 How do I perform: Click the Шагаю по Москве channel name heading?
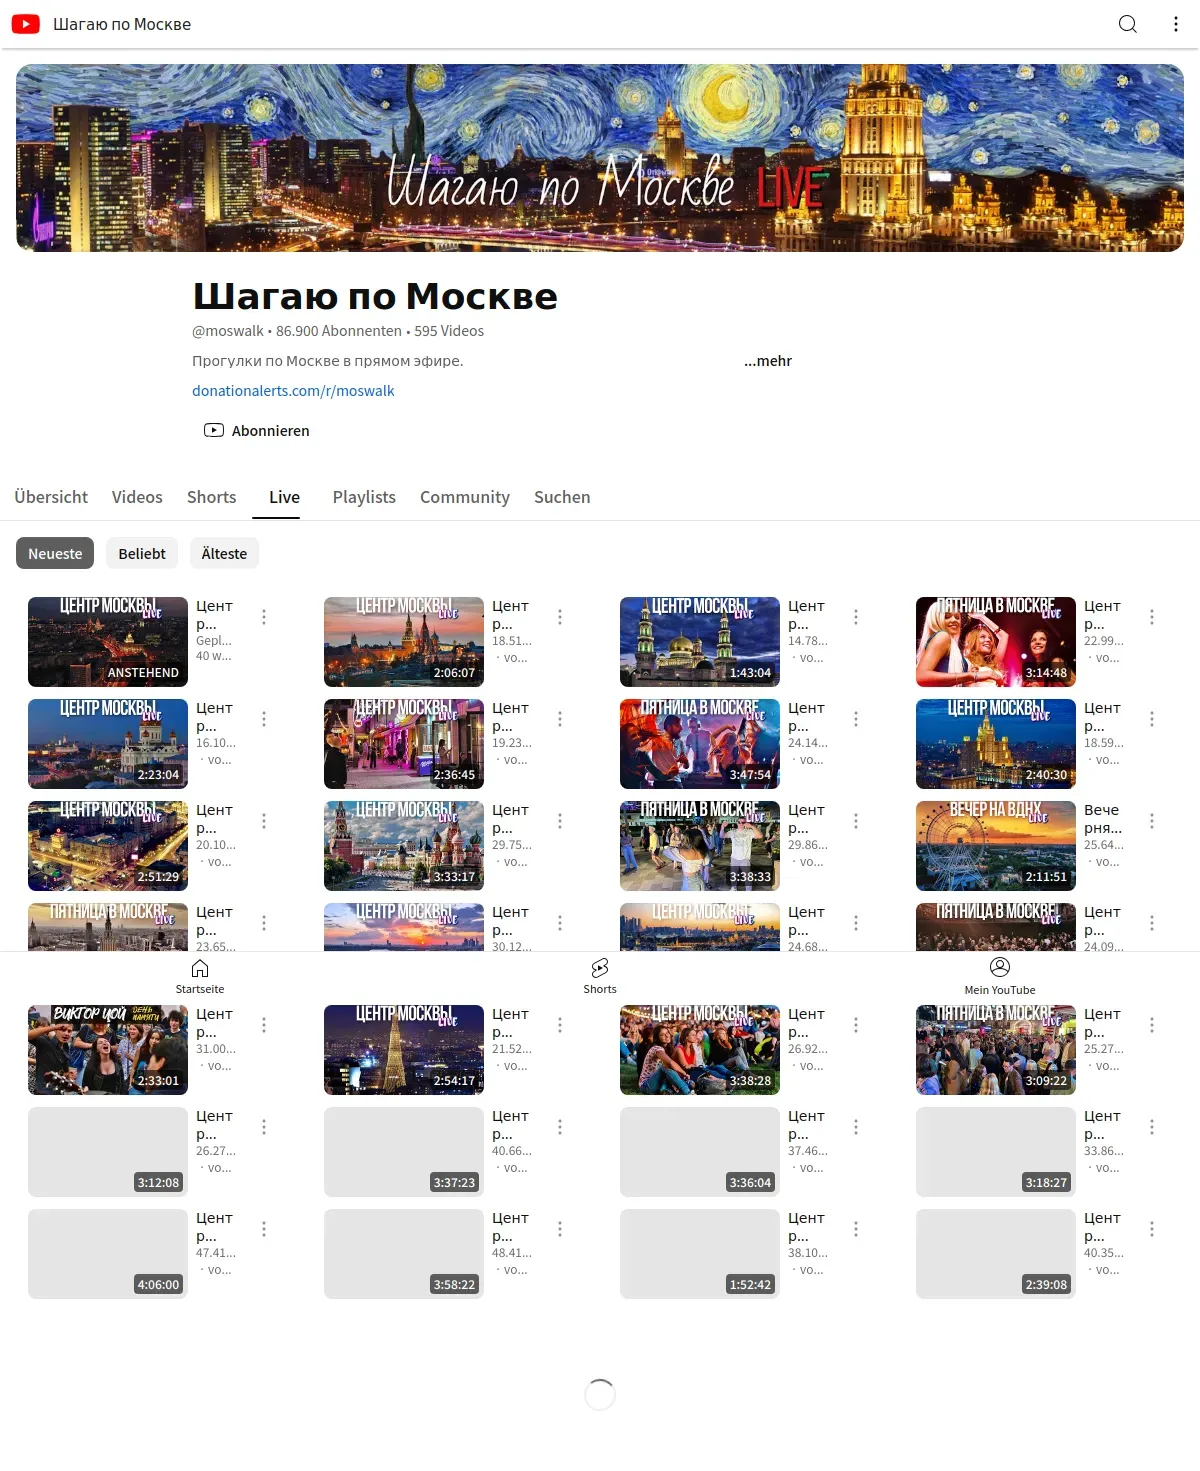tap(375, 296)
